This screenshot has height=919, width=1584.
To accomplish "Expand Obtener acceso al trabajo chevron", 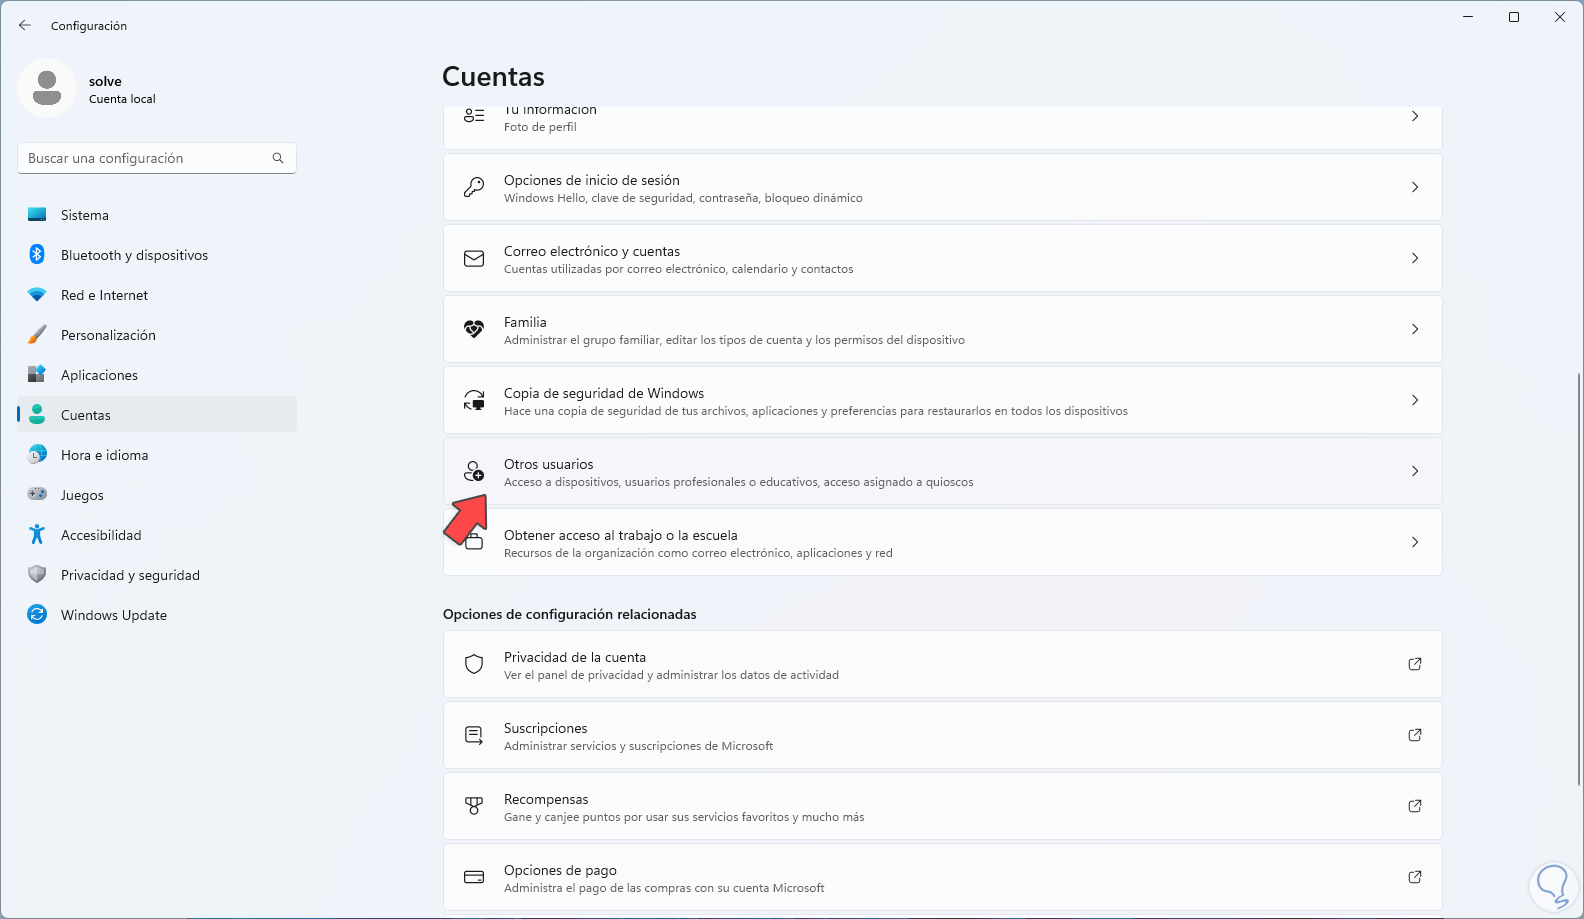I will (1415, 542).
